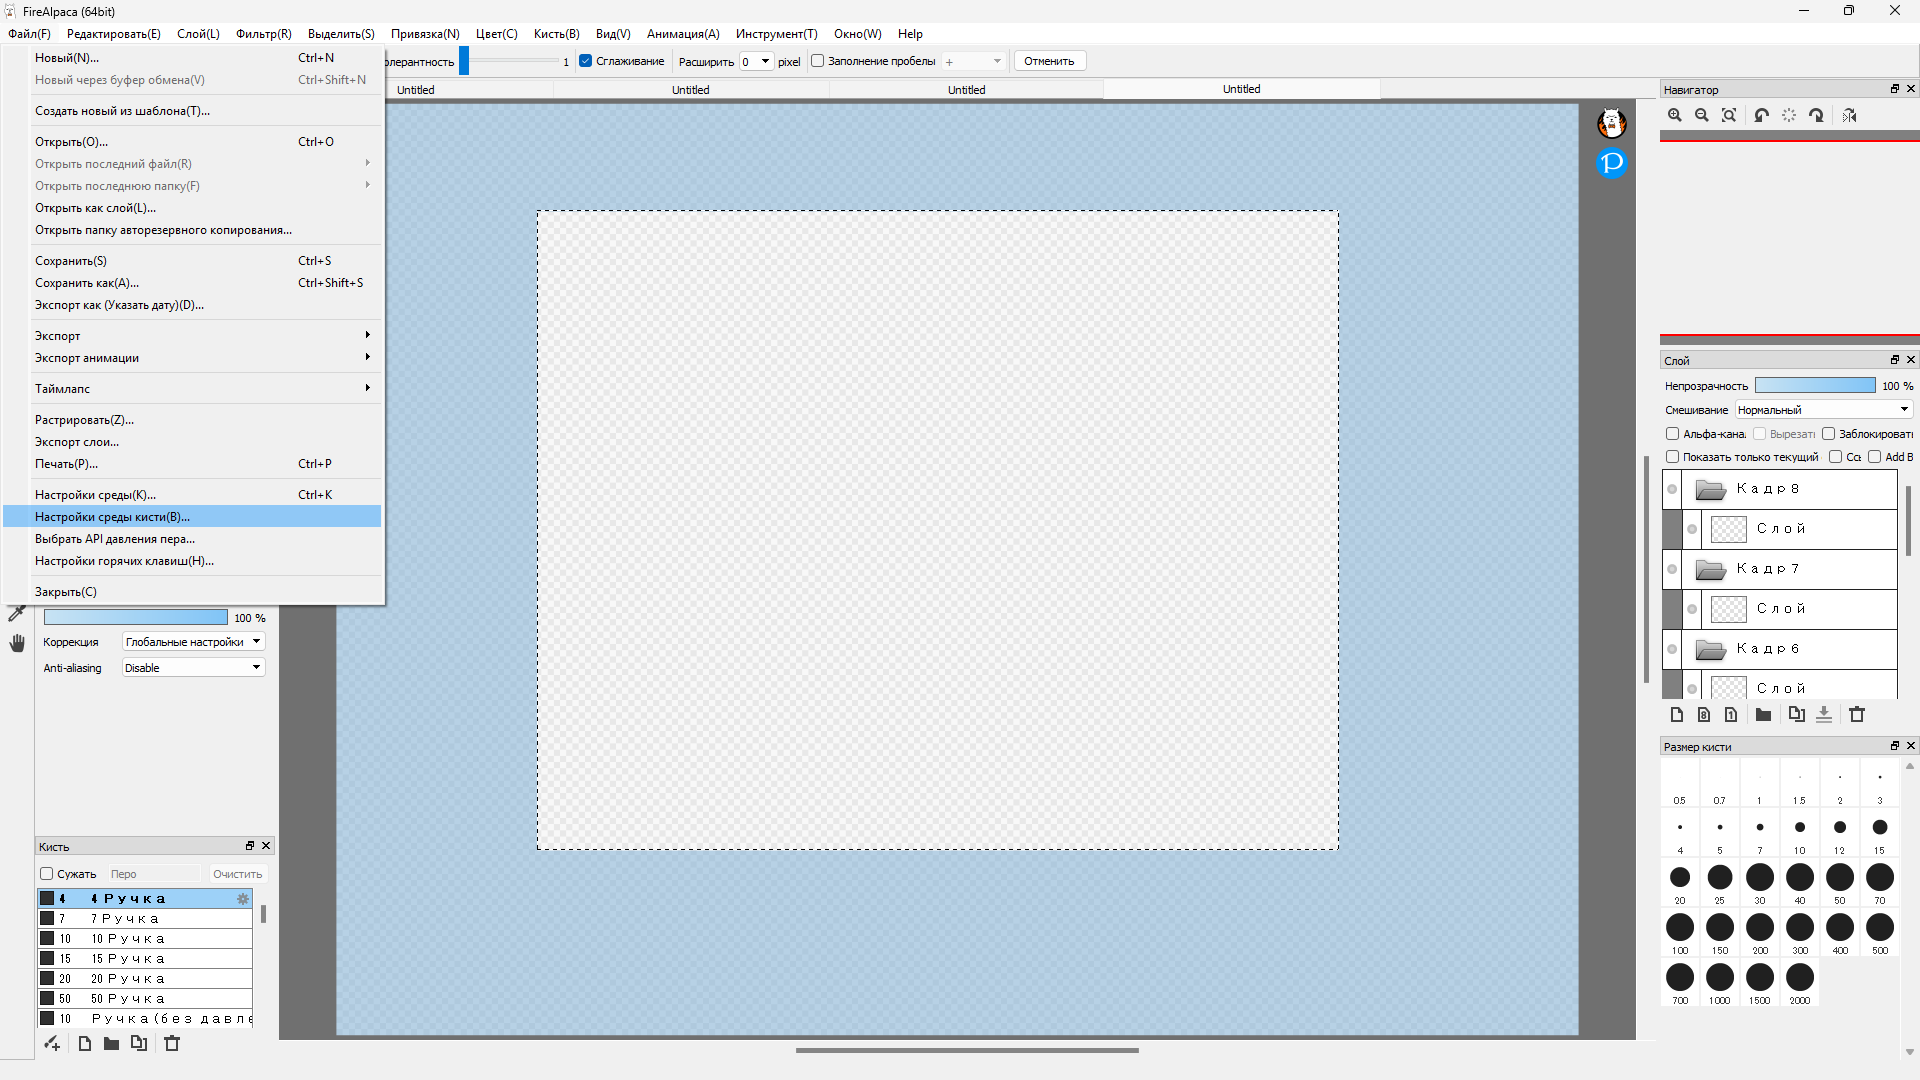This screenshot has height=1080, width=1920.
Task: Select the 20 Ручка brush
Action: pos(145,979)
